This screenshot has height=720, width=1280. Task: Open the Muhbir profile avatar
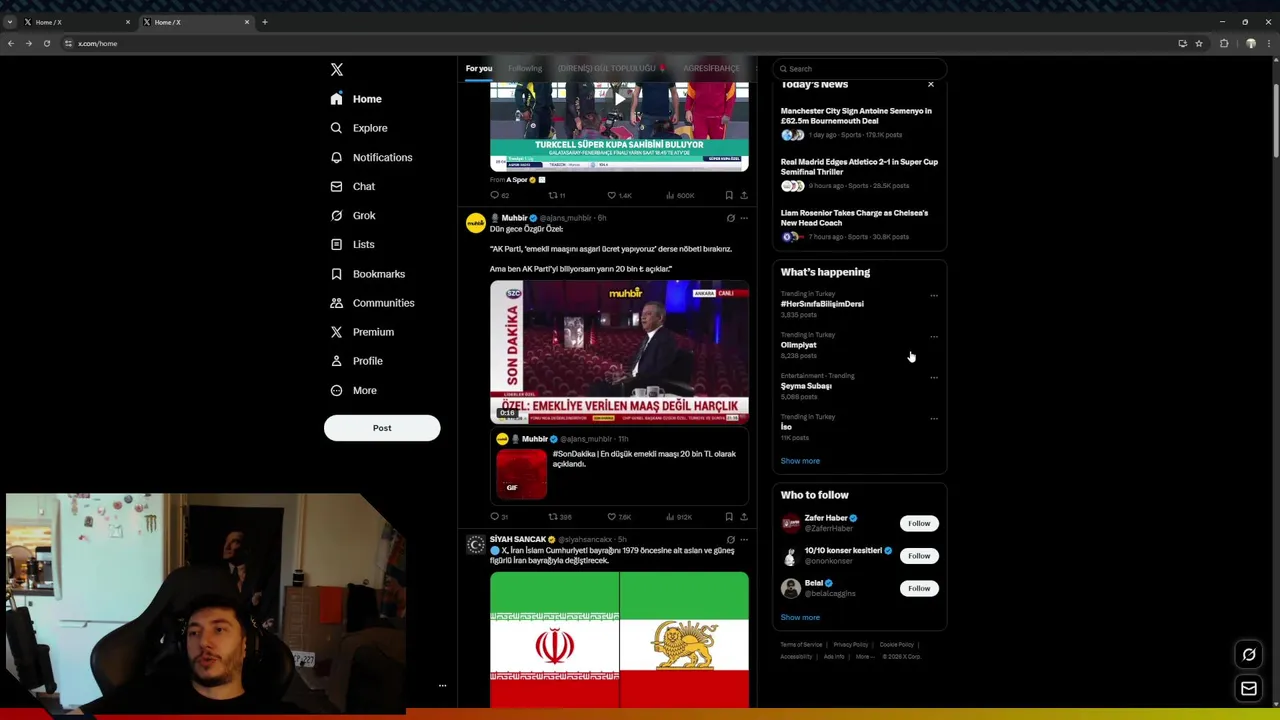click(475, 224)
